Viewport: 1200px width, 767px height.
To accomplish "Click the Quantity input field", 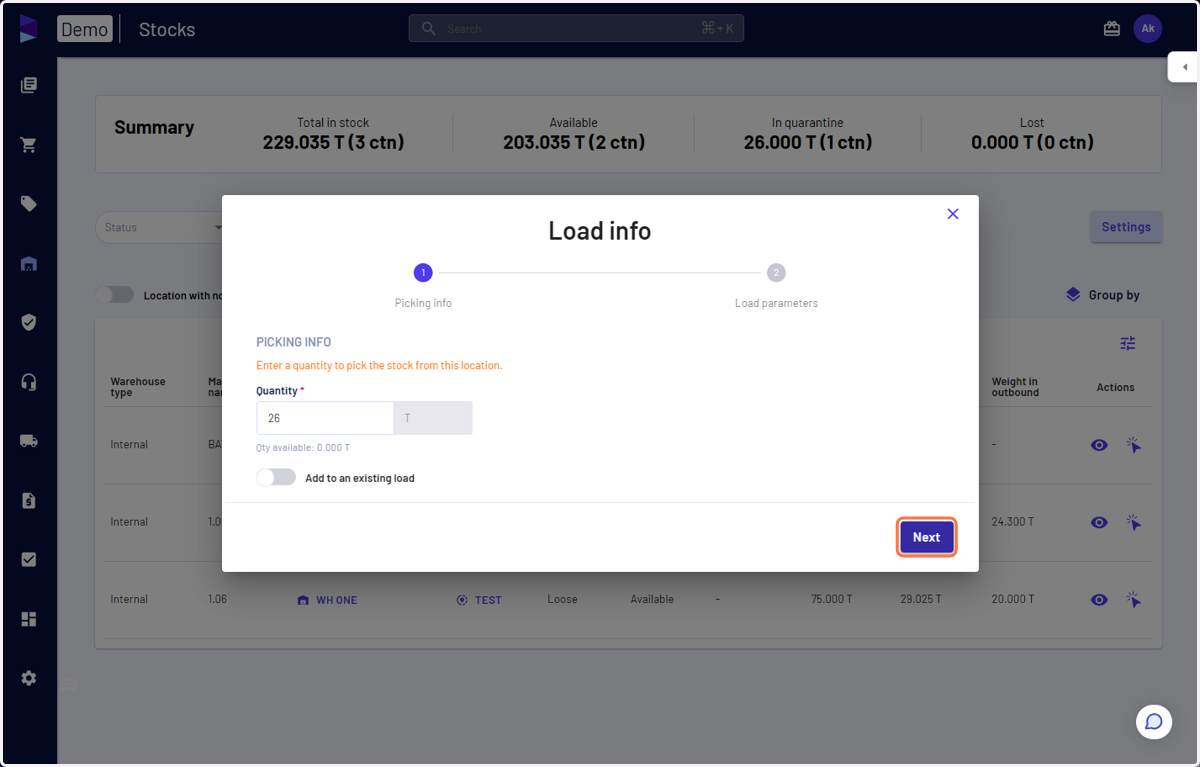I will coord(325,418).
